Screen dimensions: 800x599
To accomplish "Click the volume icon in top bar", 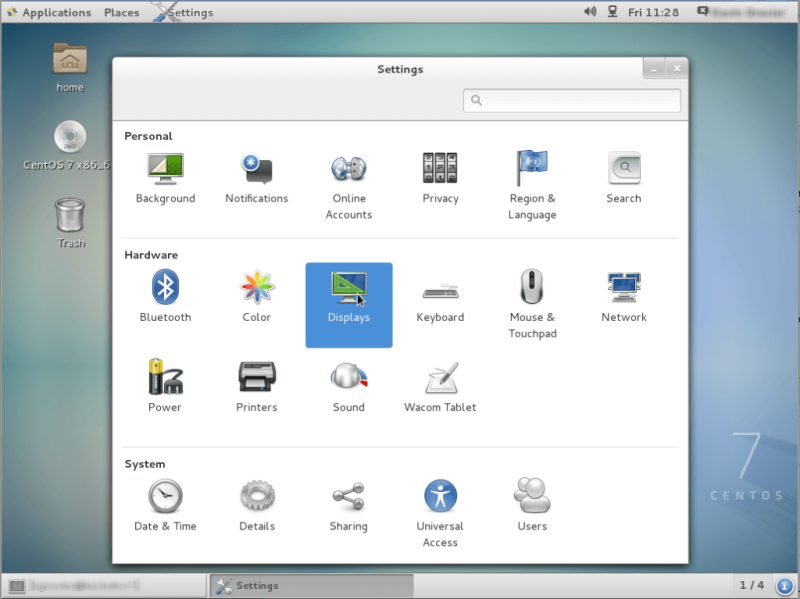I will pos(590,12).
